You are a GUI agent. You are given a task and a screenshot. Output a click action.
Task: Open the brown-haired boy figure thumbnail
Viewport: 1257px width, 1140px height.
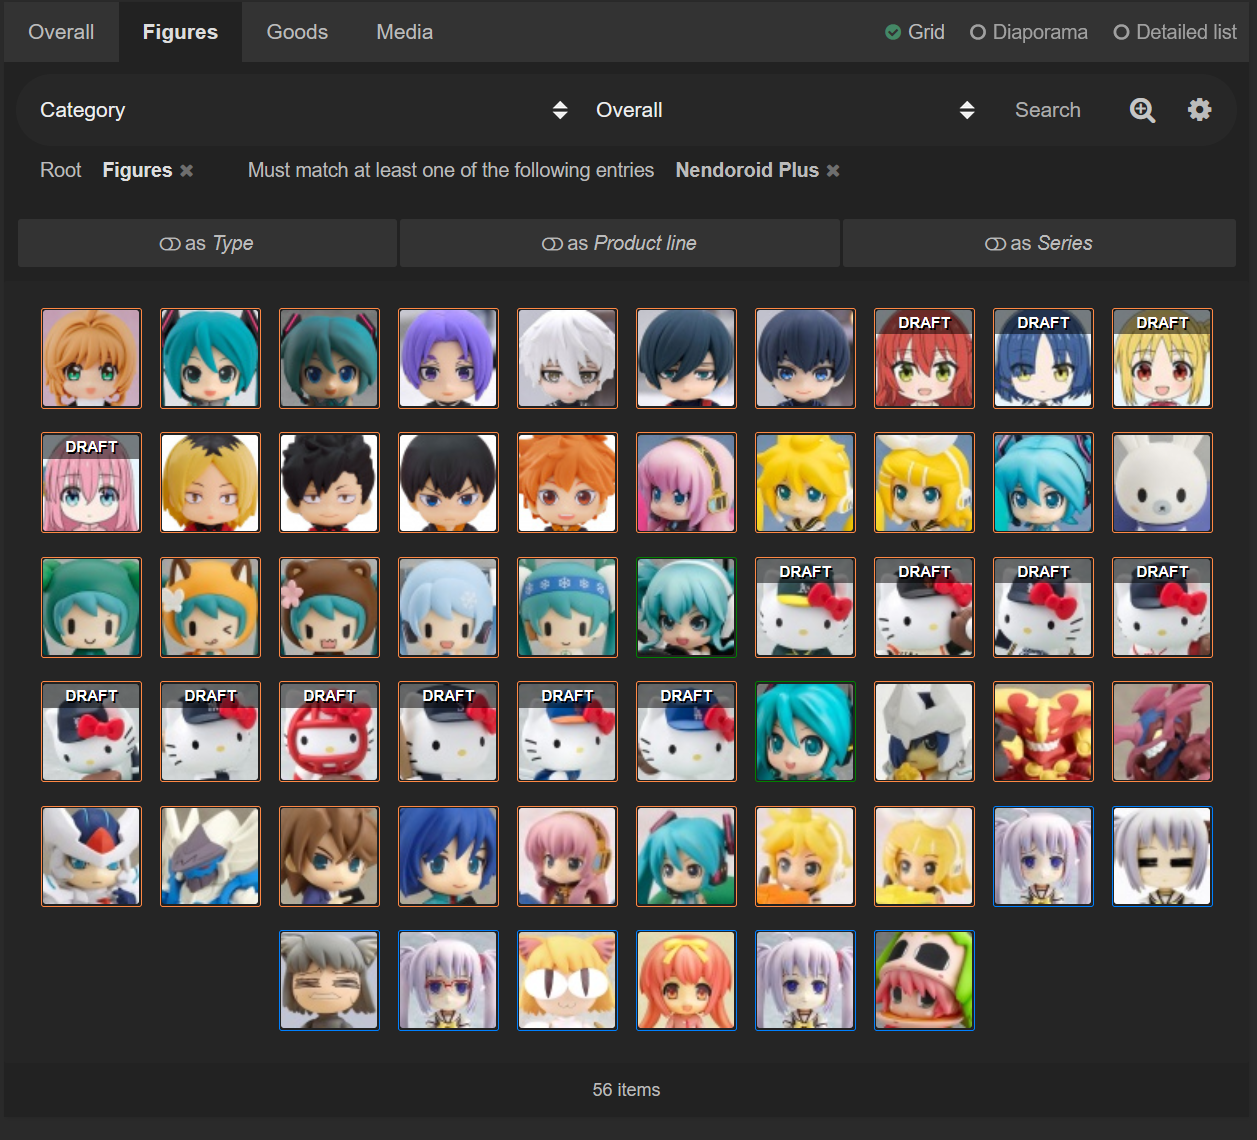[x=329, y=856]
